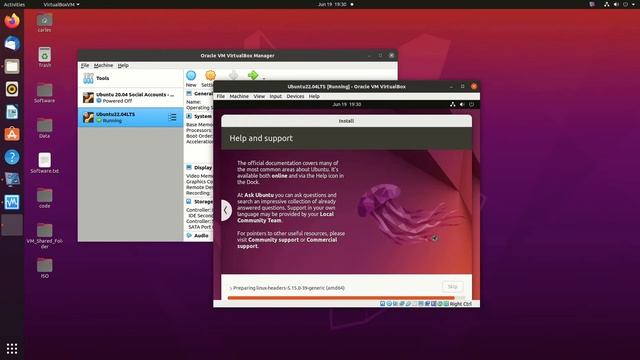Collapse the Display section header in Manager
The width and height of the screenshot is (640, 360).
tap(199, 168)
